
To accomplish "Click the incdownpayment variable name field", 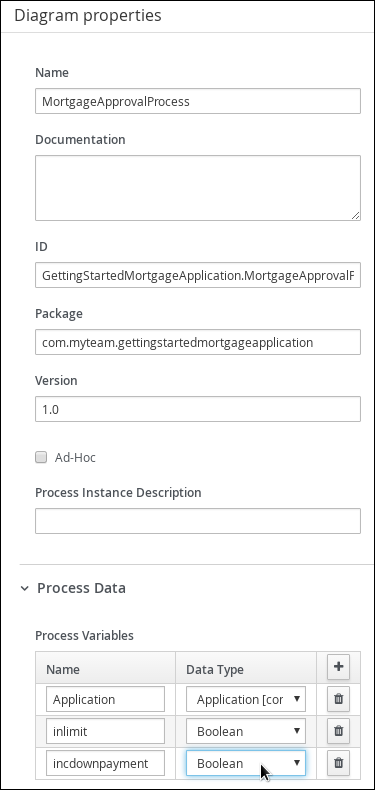I will (x=105, y=763).
